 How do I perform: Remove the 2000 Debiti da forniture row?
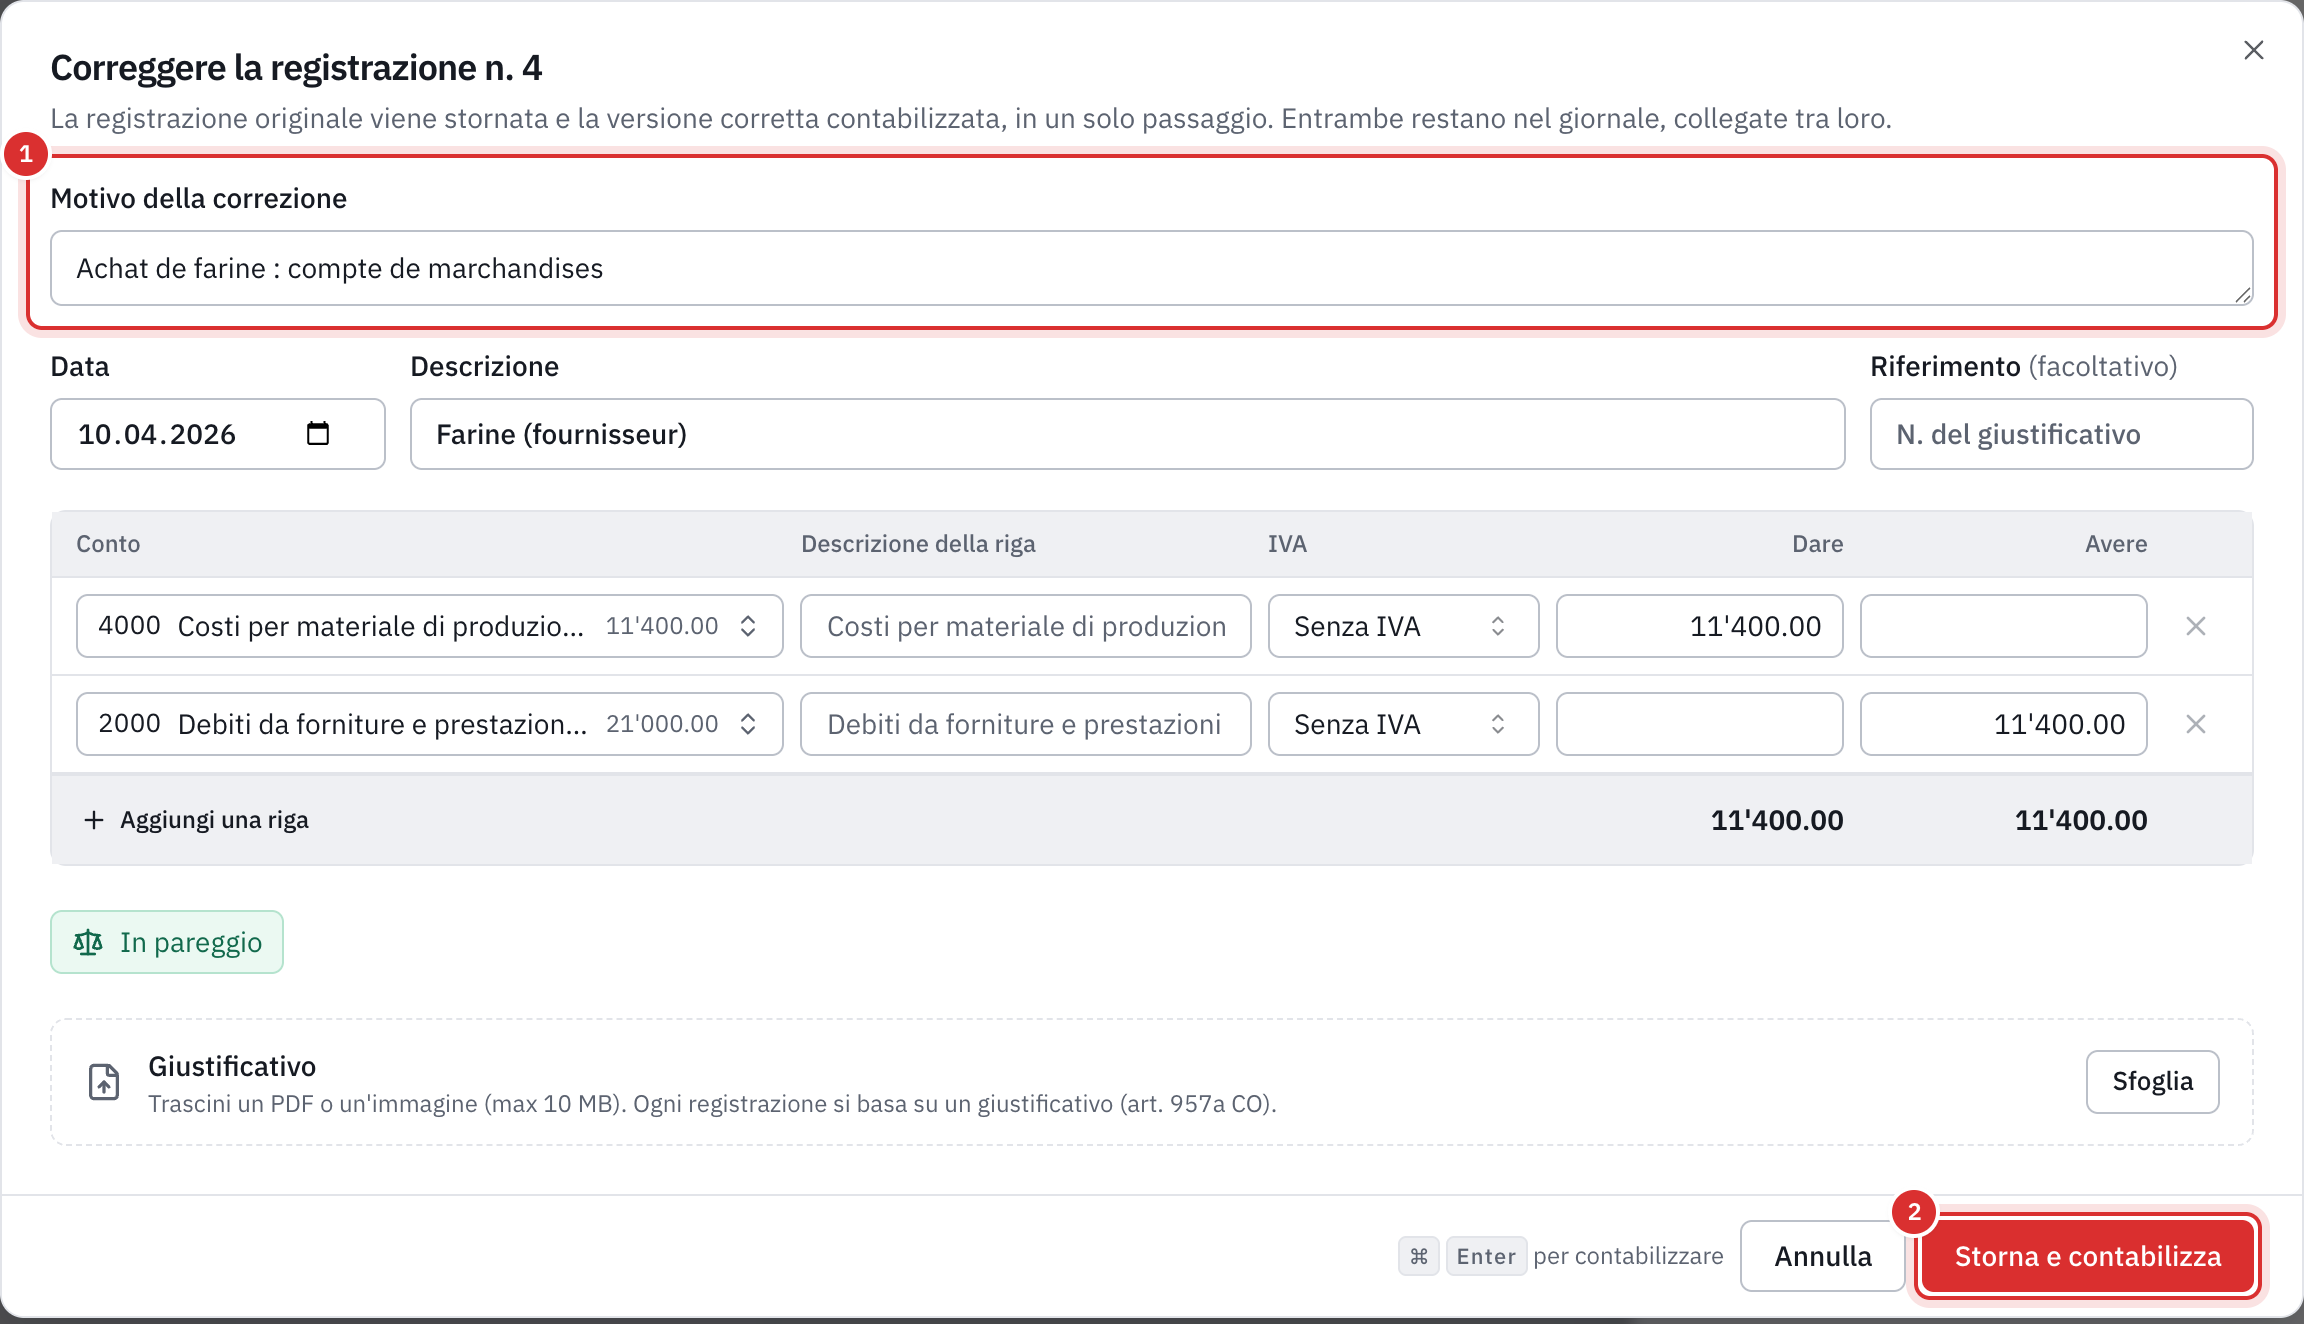click(x=2196, y=724)
